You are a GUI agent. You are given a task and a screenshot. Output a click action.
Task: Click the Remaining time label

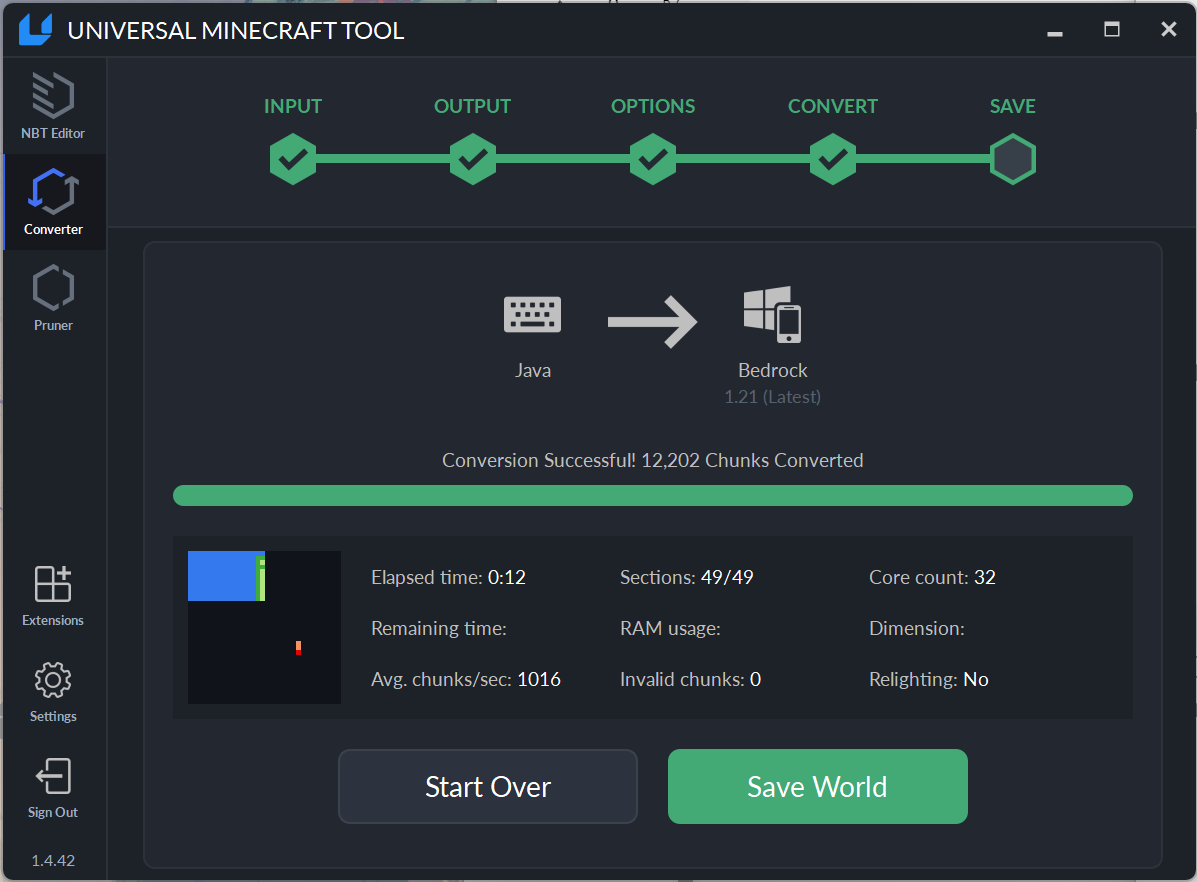[x=439, y=628]
